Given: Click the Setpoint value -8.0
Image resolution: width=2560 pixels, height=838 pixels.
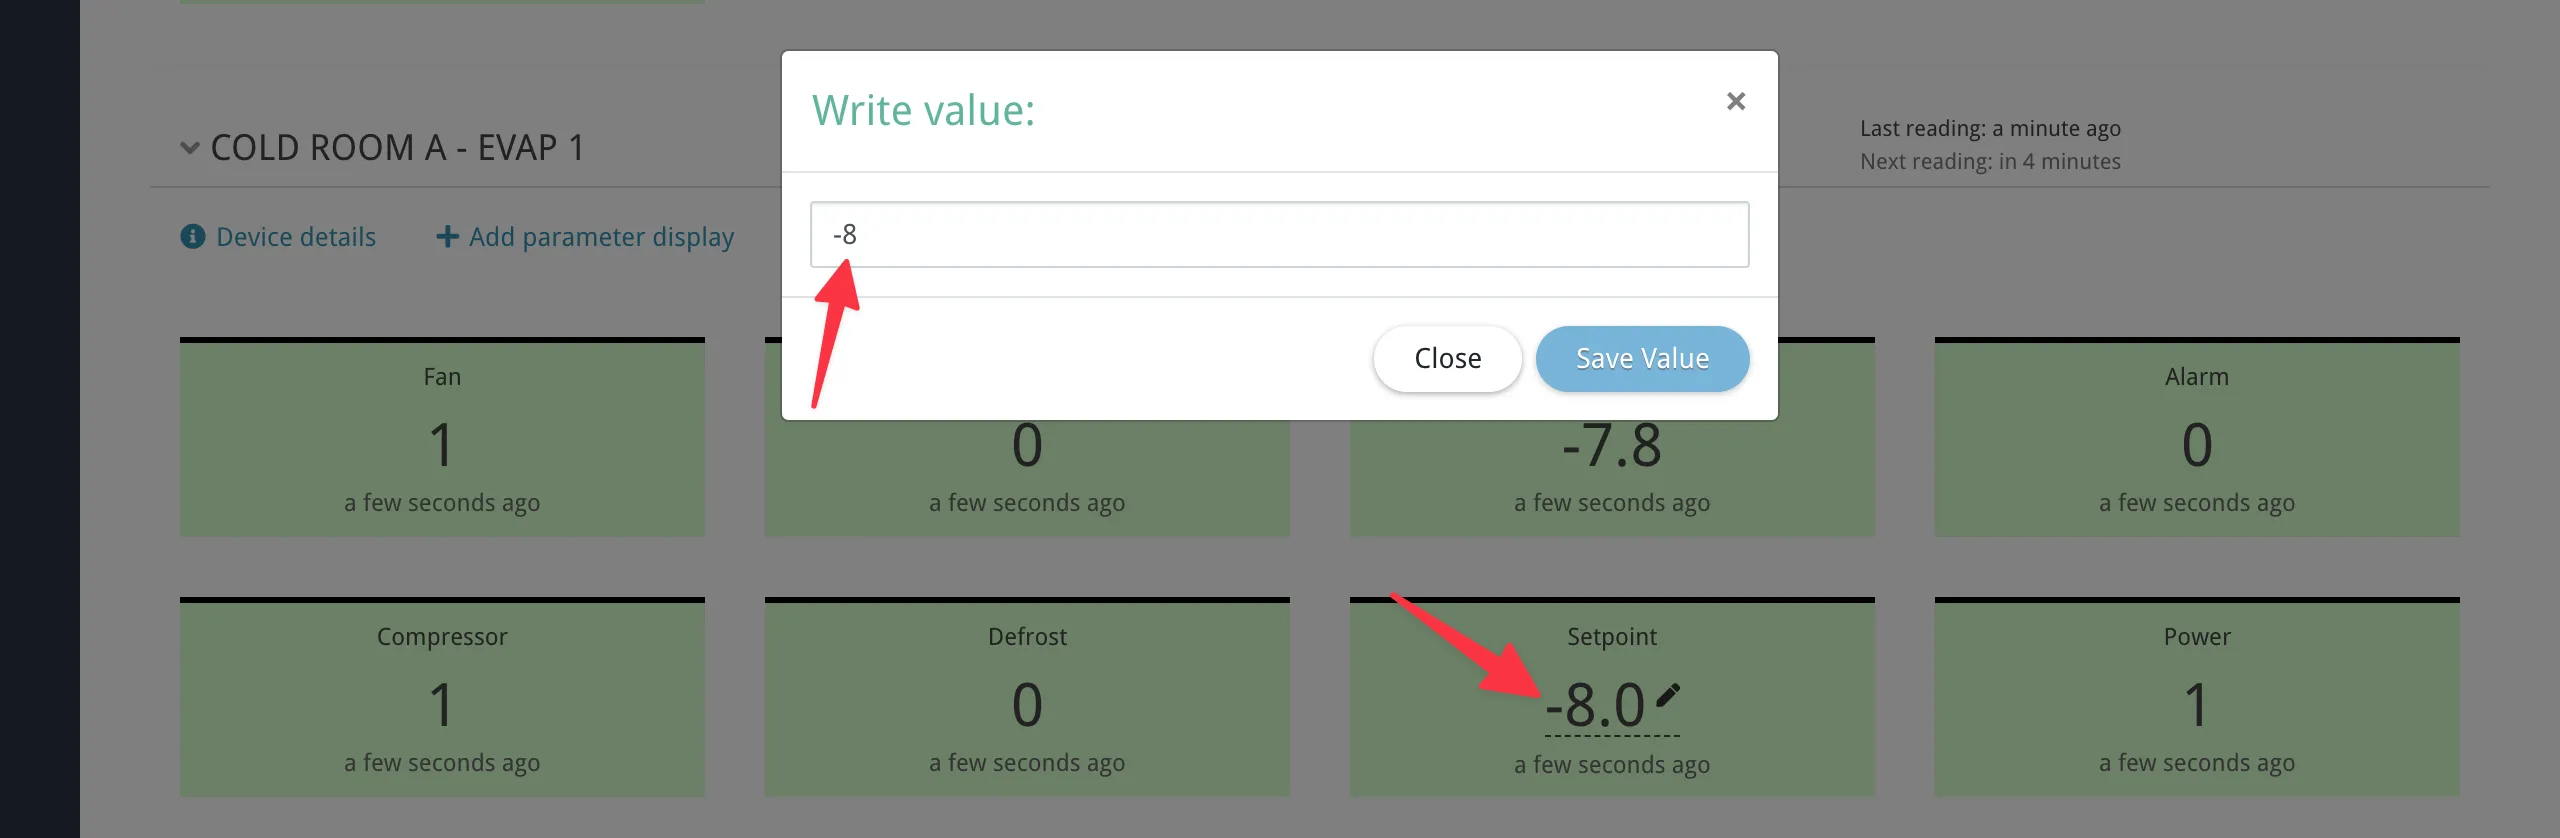Looking at the screenshot, I should 1595,705.
